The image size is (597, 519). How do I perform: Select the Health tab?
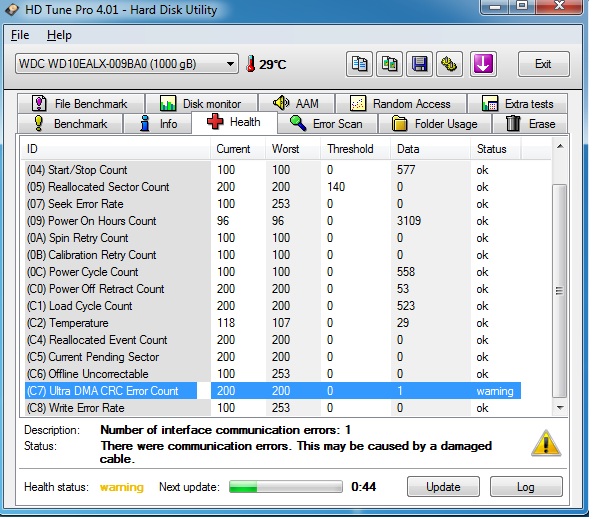[235, 122]
